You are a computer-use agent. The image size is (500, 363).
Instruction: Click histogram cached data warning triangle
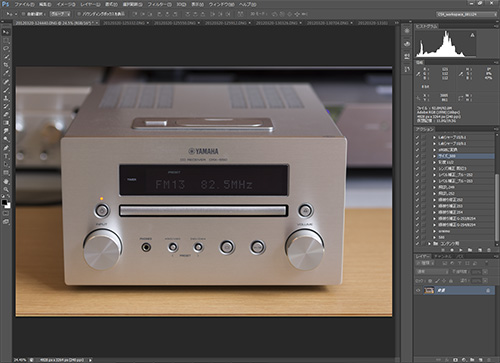point(472,35)
